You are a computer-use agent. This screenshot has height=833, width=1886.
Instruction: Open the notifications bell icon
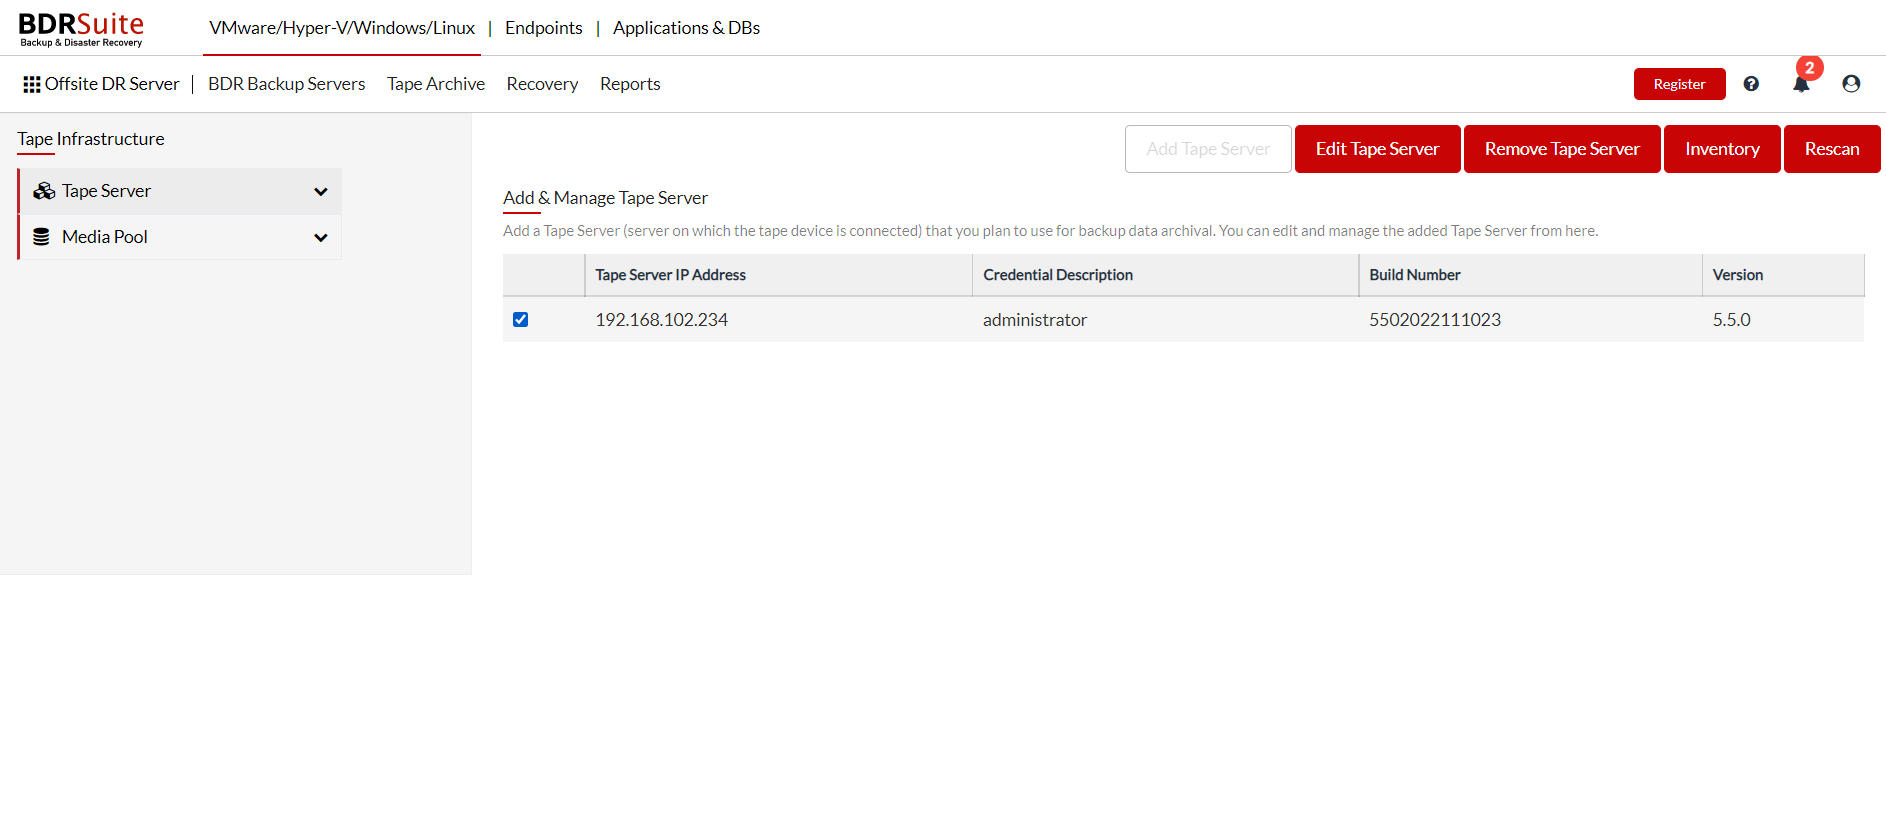1801,85
